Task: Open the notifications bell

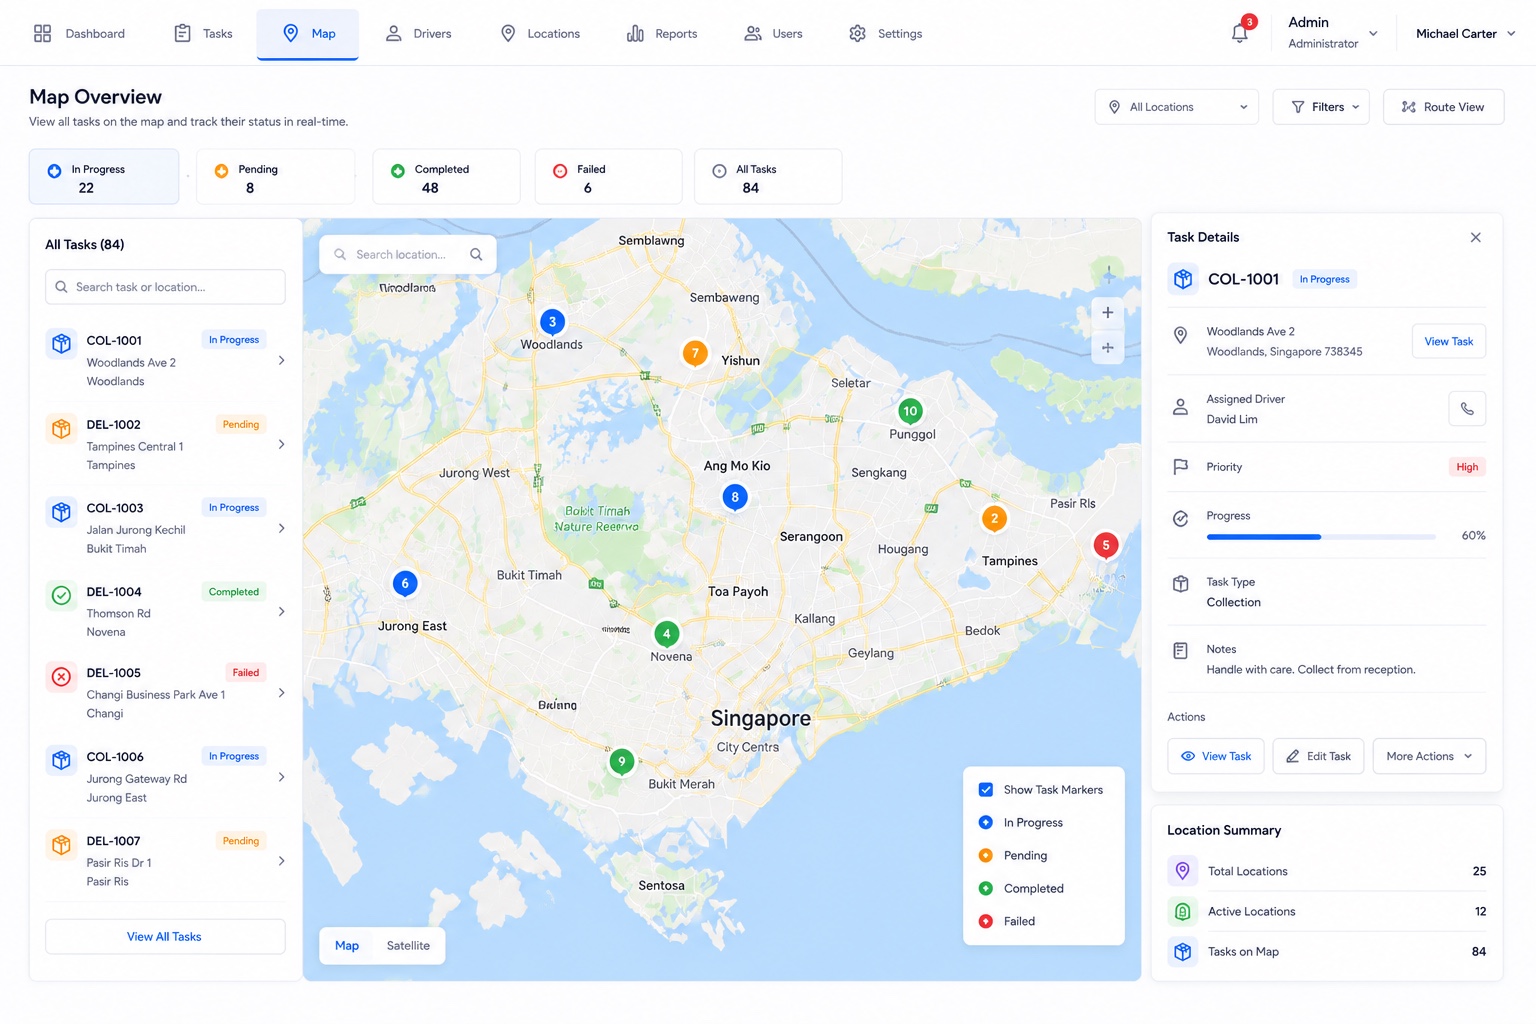Action: (1240, 33)
